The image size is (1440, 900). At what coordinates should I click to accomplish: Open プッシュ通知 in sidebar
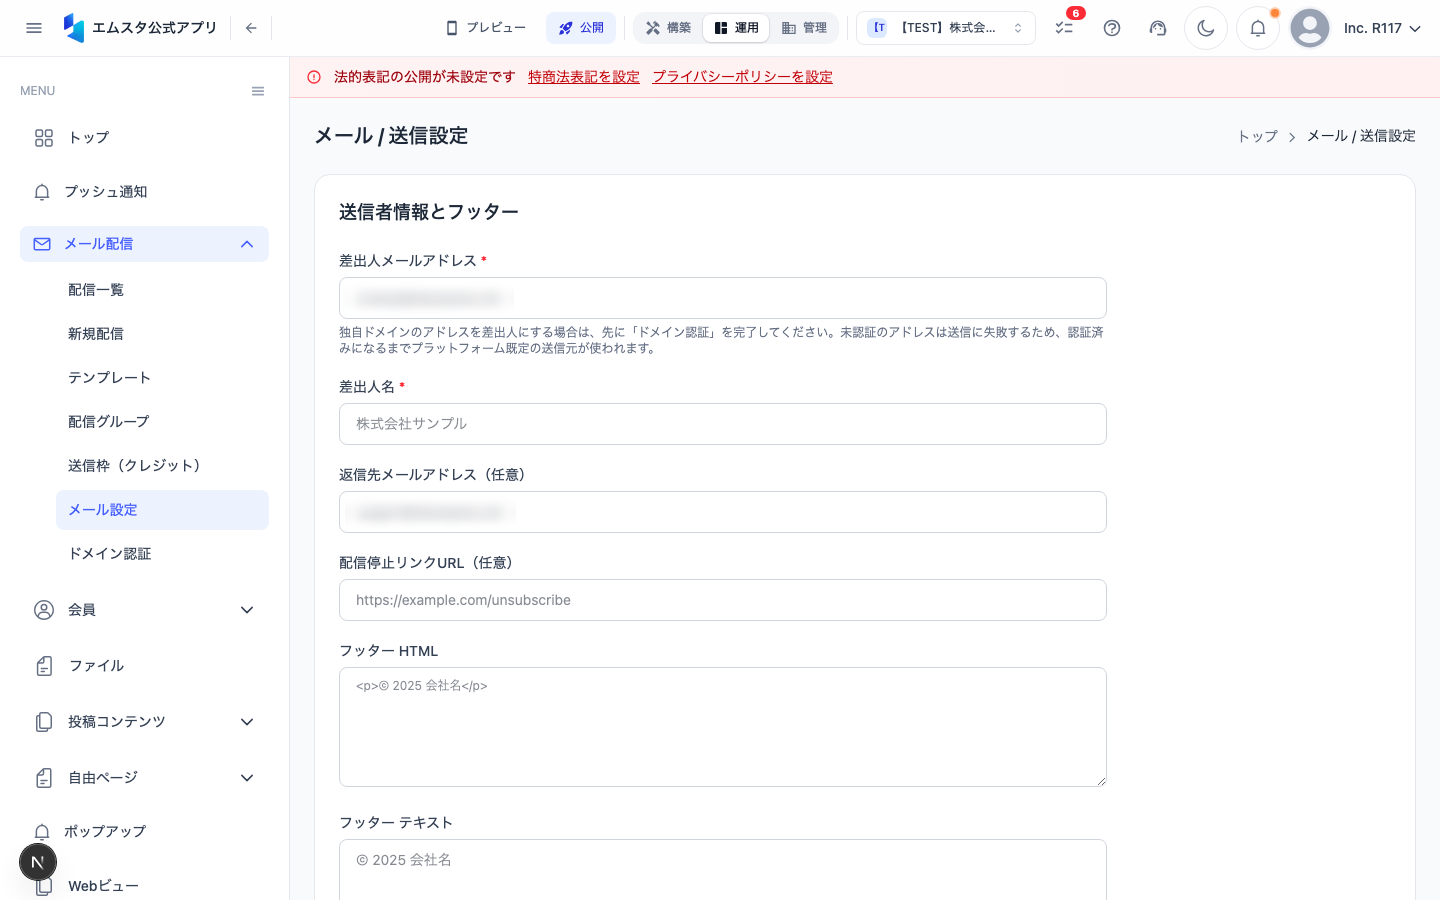point(144,192)
